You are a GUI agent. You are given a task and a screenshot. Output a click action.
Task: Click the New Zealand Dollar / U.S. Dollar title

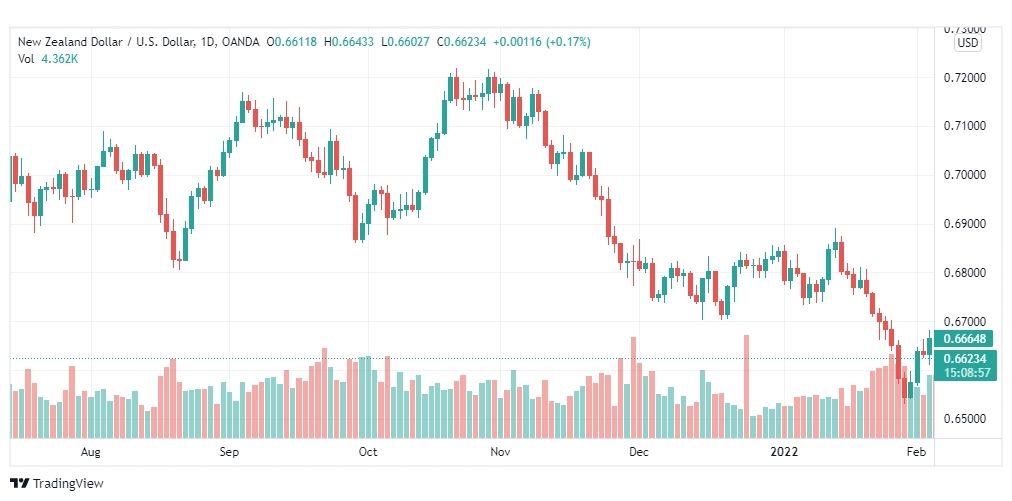106,42
